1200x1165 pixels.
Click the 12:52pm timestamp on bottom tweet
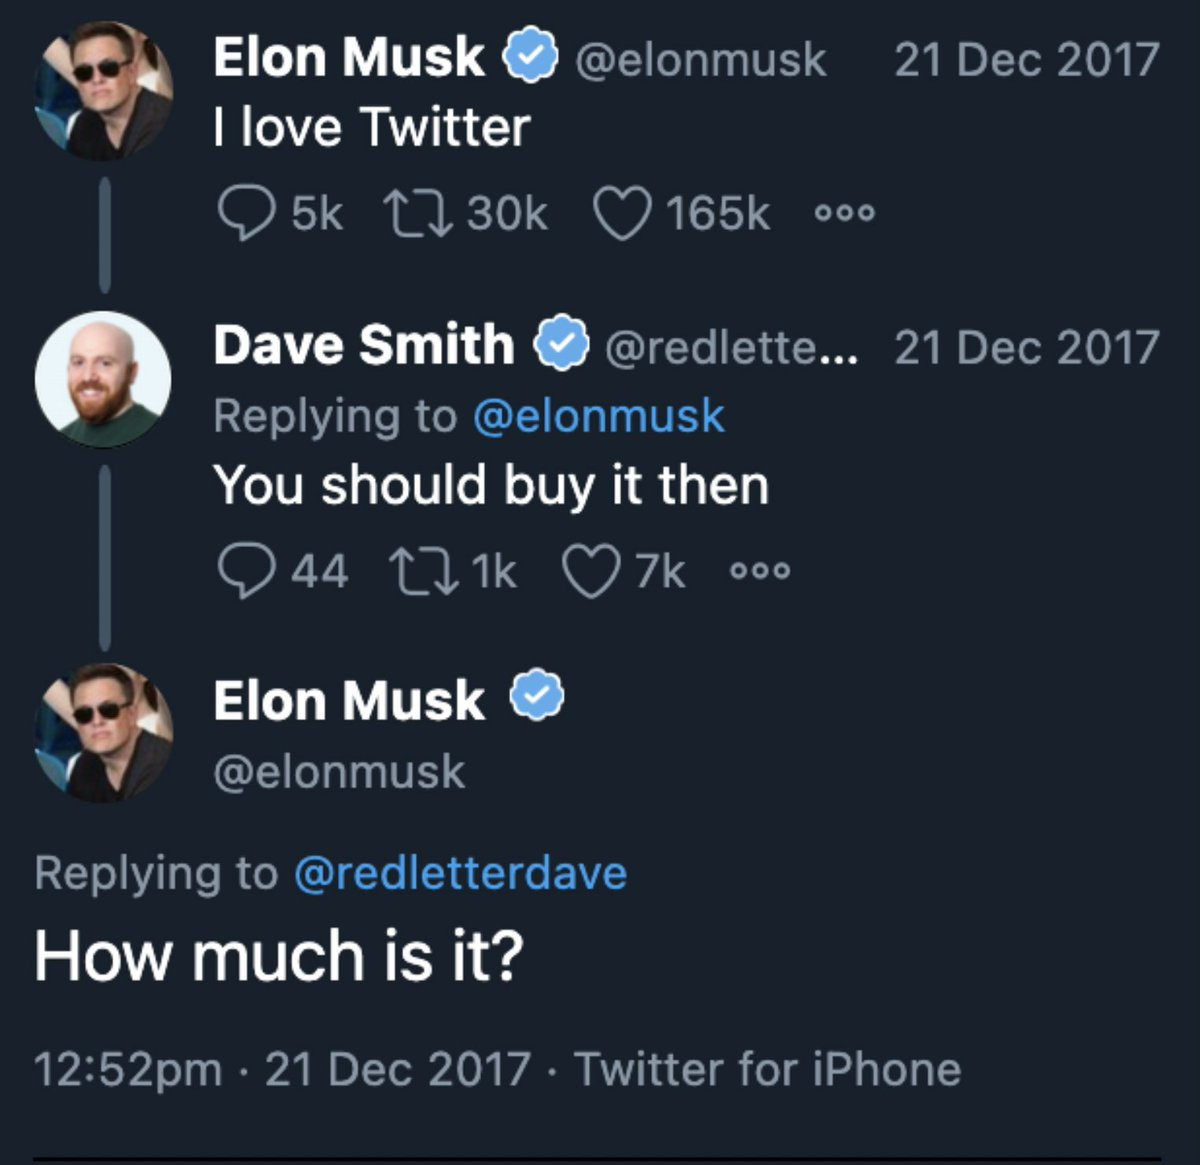(x=125, y=1068)
